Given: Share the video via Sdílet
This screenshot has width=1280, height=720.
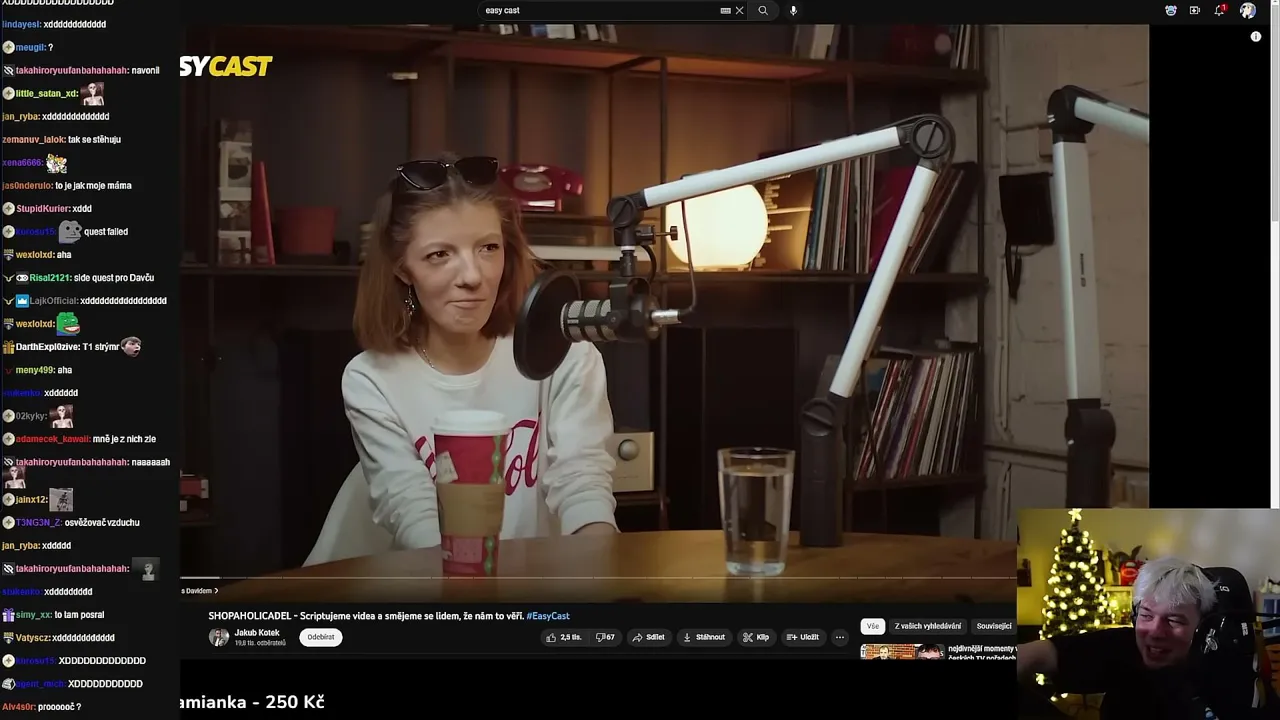Looking at the screenshot, I should (x=649, y=637).
